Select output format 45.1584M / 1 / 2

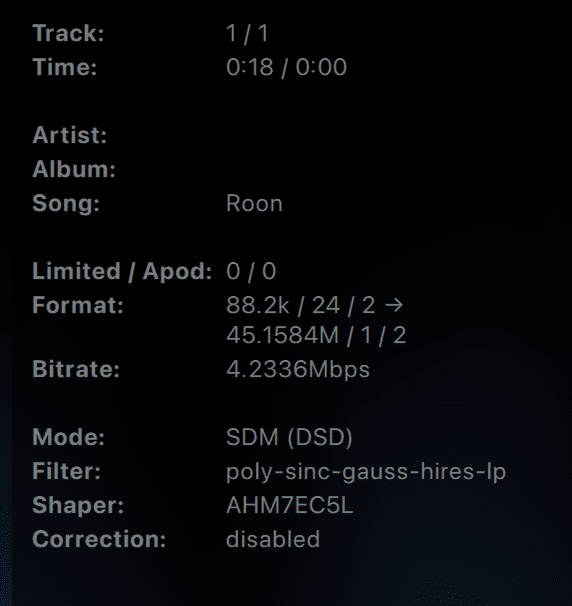click(x=316, y=335)
